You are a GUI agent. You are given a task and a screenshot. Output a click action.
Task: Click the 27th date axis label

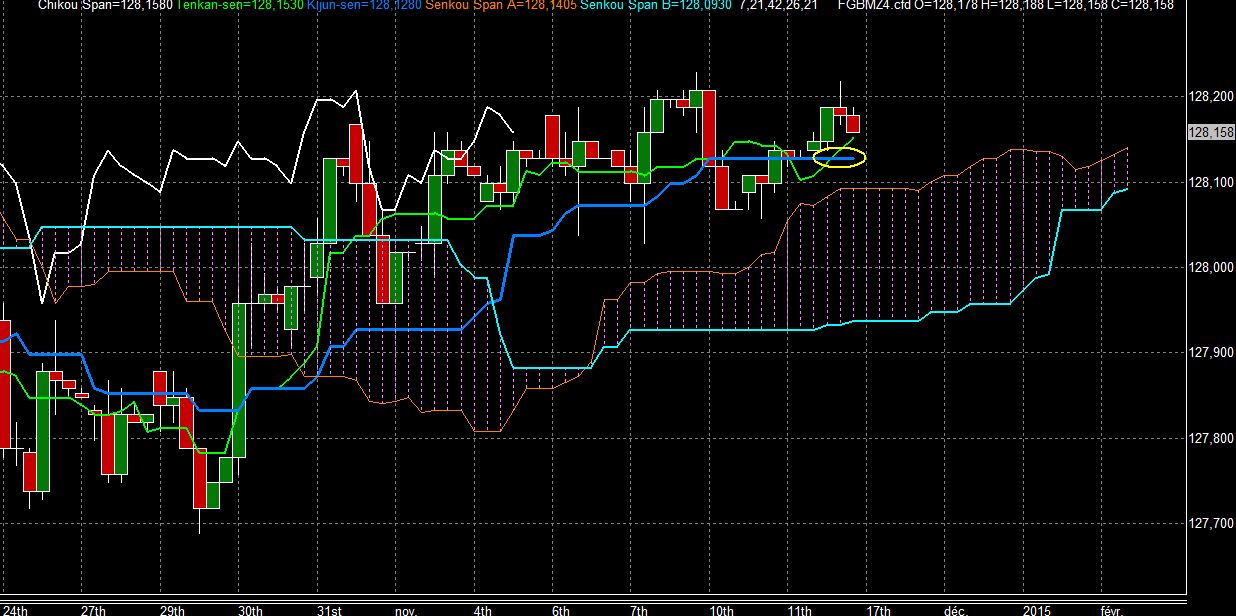[93, 610]
